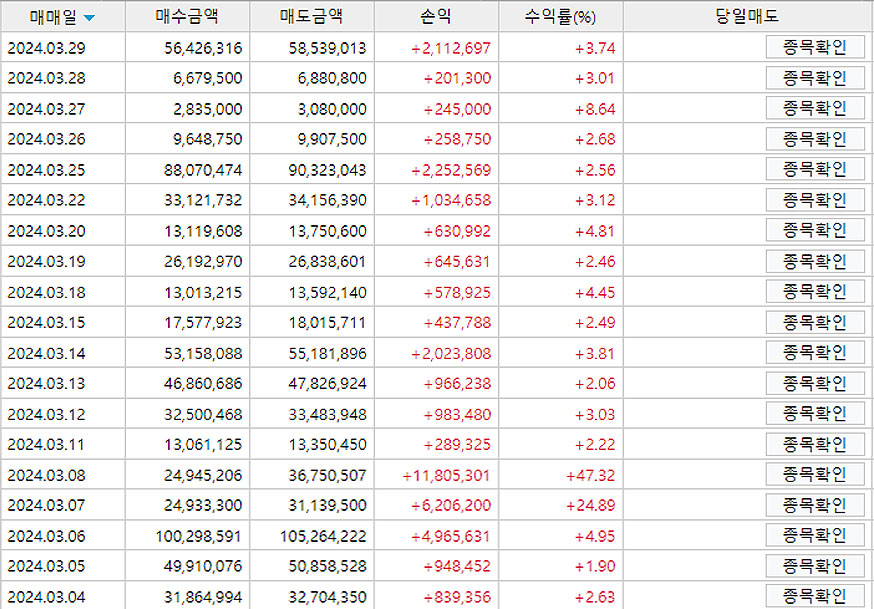874x609 pixels.
Task: Open 종목확인 for 2024.03.22
Action: [815, 199]
